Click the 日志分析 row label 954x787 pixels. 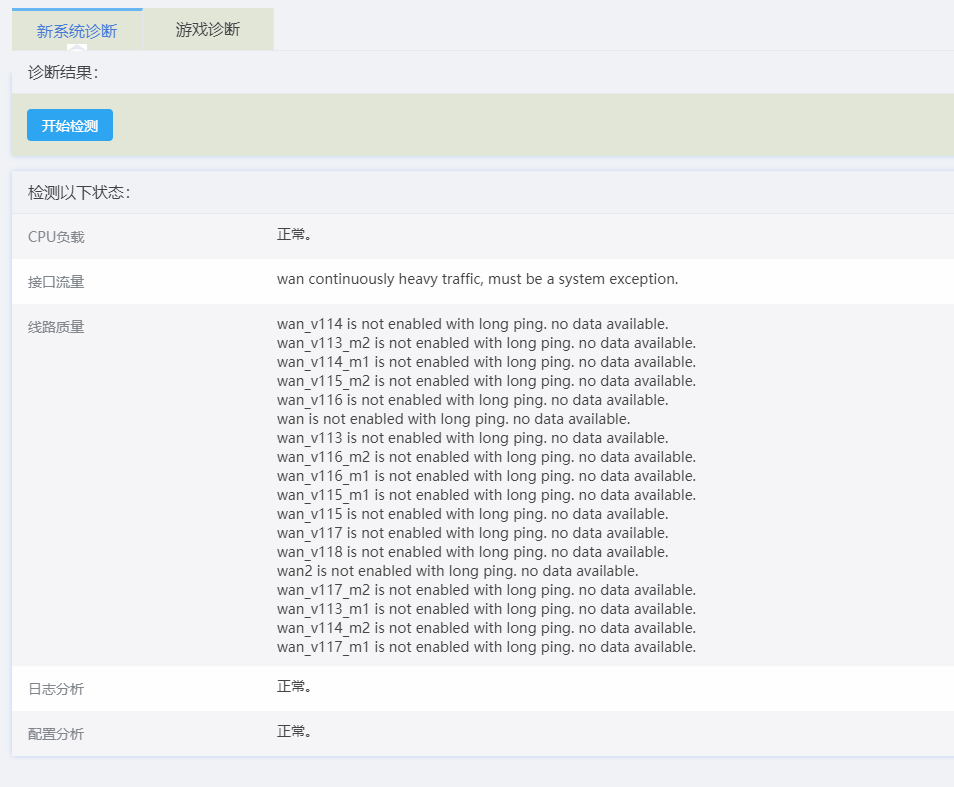56,689
